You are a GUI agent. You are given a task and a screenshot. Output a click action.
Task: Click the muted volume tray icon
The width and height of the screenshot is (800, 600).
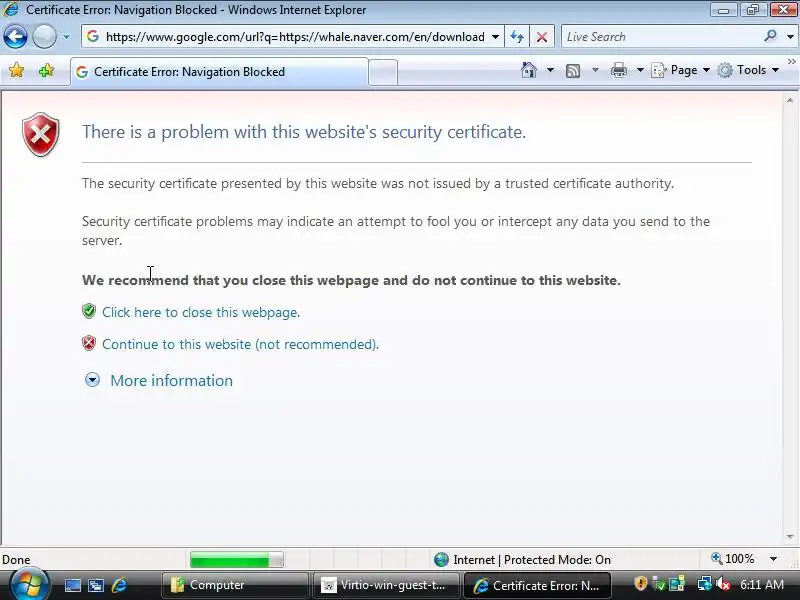(x=722, y=584)
